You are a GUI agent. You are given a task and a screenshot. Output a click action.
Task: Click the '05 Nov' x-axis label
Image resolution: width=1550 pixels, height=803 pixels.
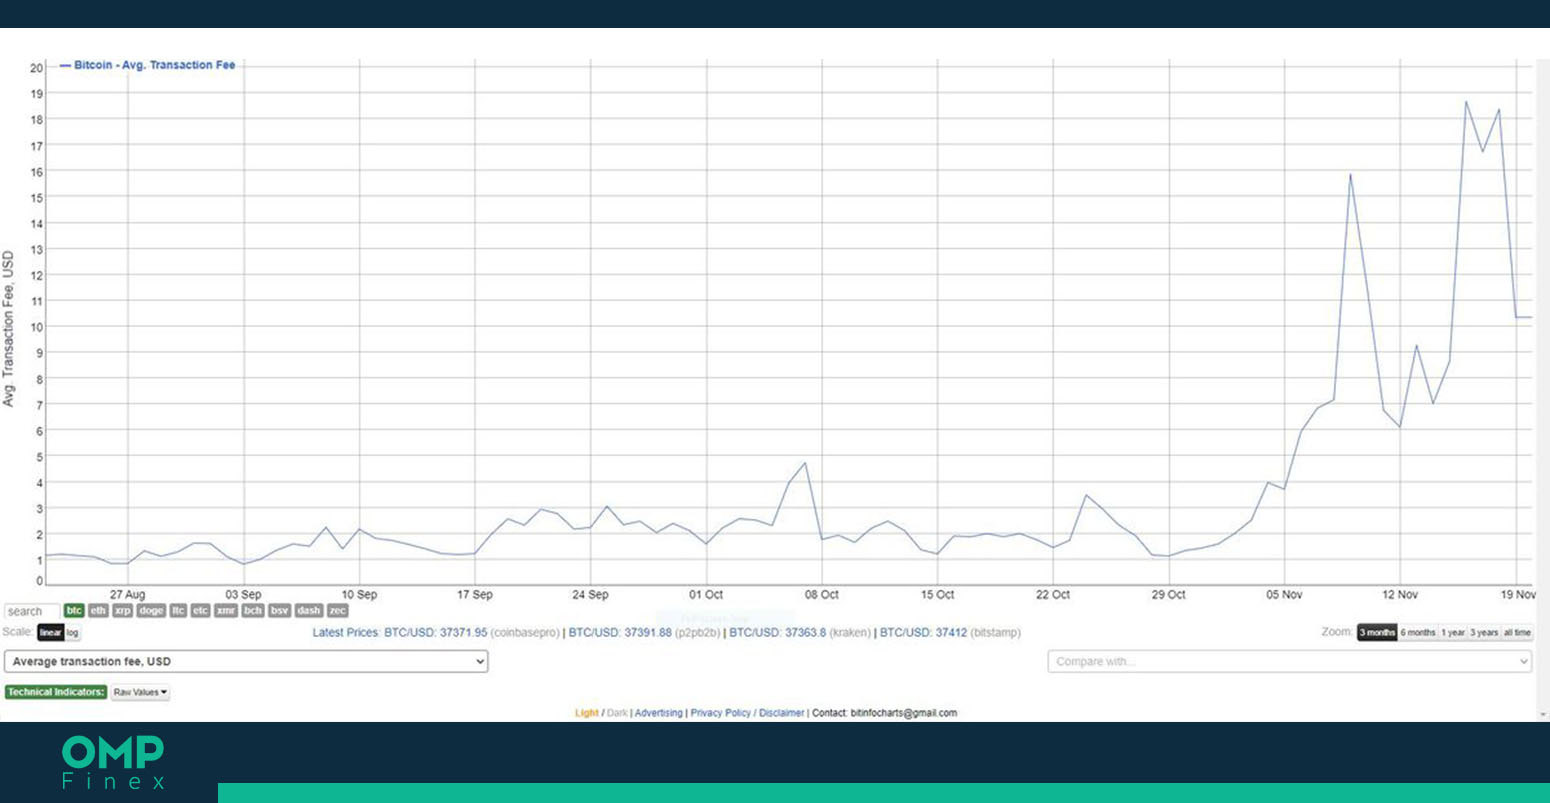pyautogui.click(x=1284, y=594)
